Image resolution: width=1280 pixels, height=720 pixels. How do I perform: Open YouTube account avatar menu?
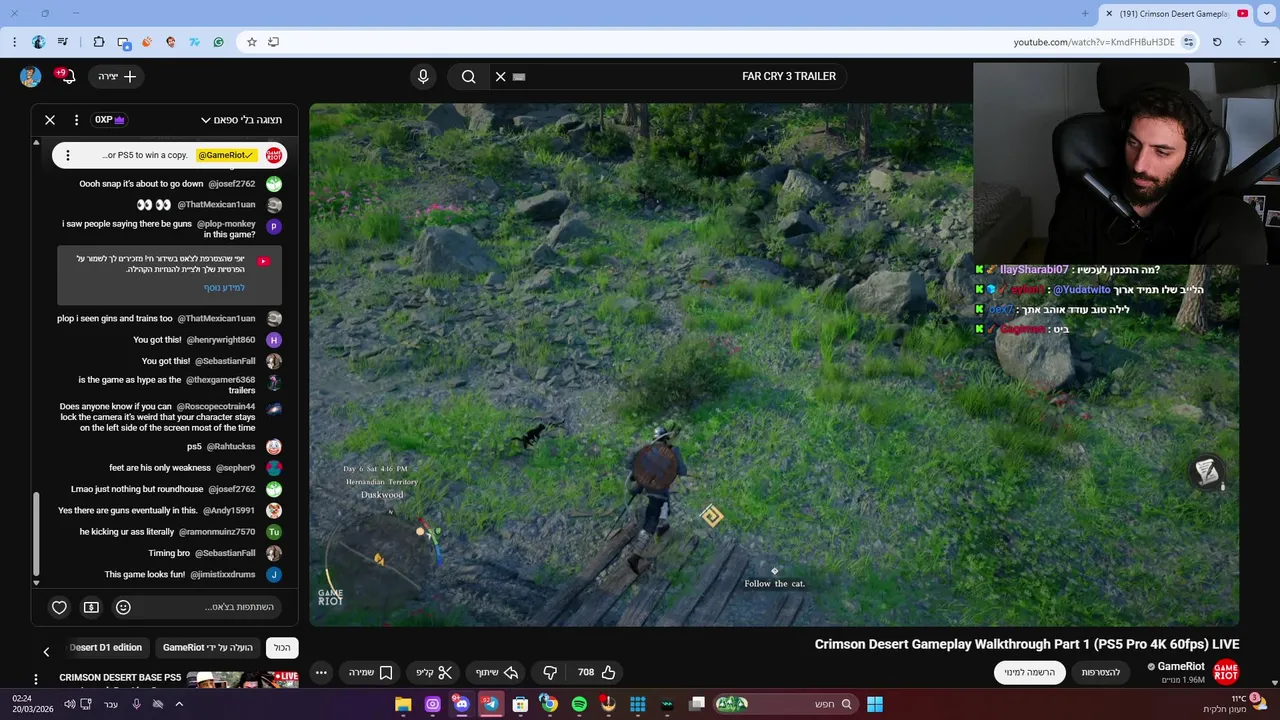click(30, 77)
